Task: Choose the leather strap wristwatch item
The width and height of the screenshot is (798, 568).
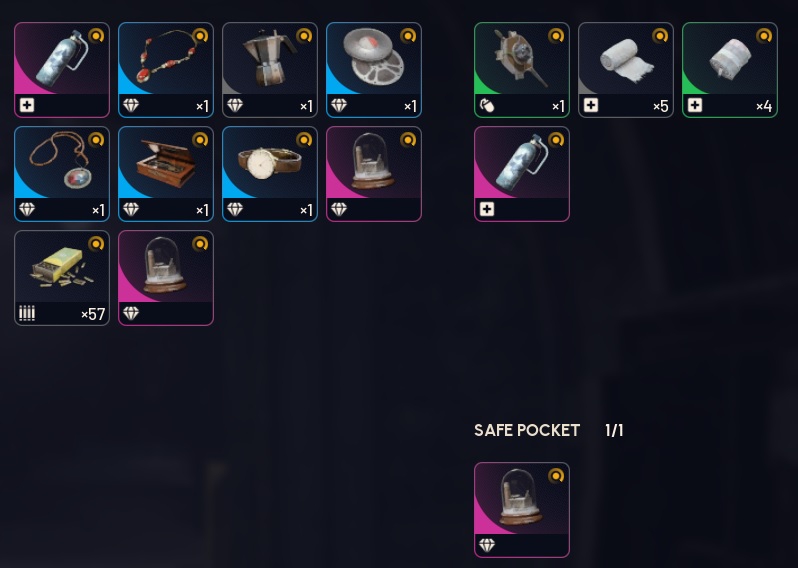Action: [x=270, y=174]
